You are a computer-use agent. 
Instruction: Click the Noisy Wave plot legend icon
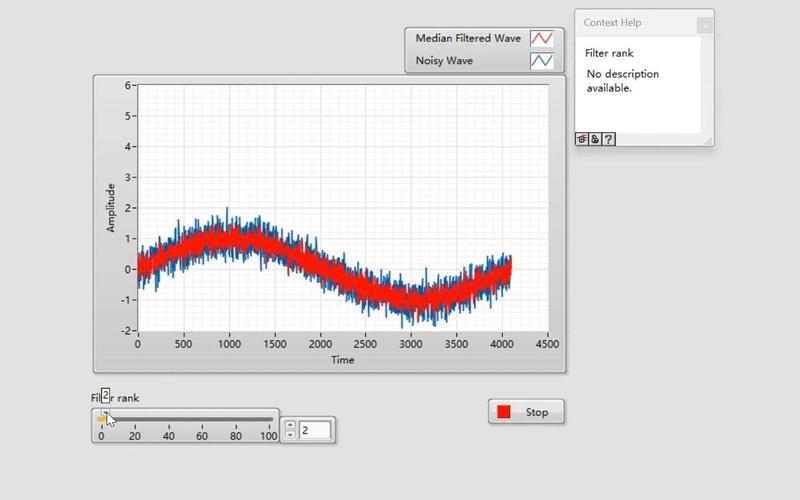(541, 61)
